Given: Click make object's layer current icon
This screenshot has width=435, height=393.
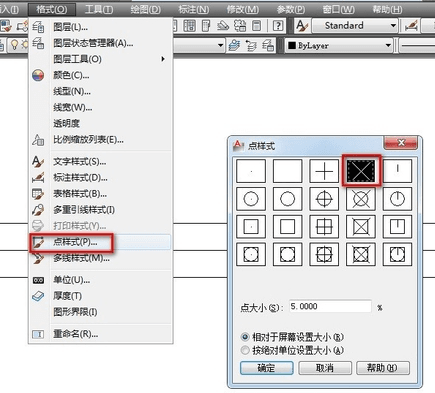Looking at the screenshot, I should pos(235,46).
